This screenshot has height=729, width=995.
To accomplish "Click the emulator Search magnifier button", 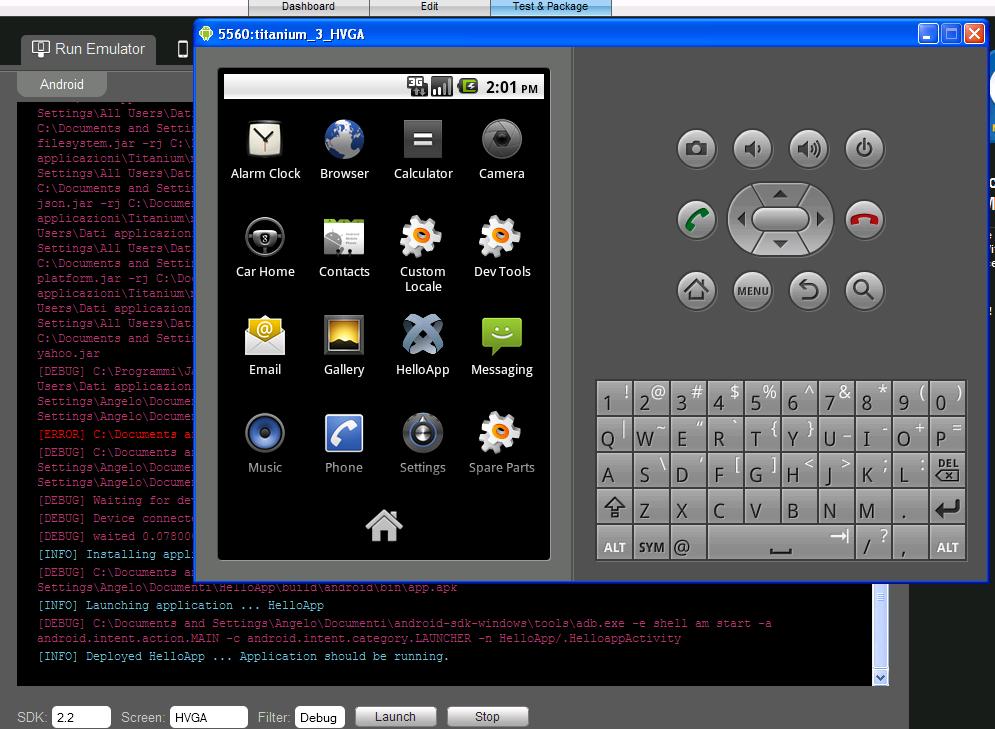I will coord(864,291).
